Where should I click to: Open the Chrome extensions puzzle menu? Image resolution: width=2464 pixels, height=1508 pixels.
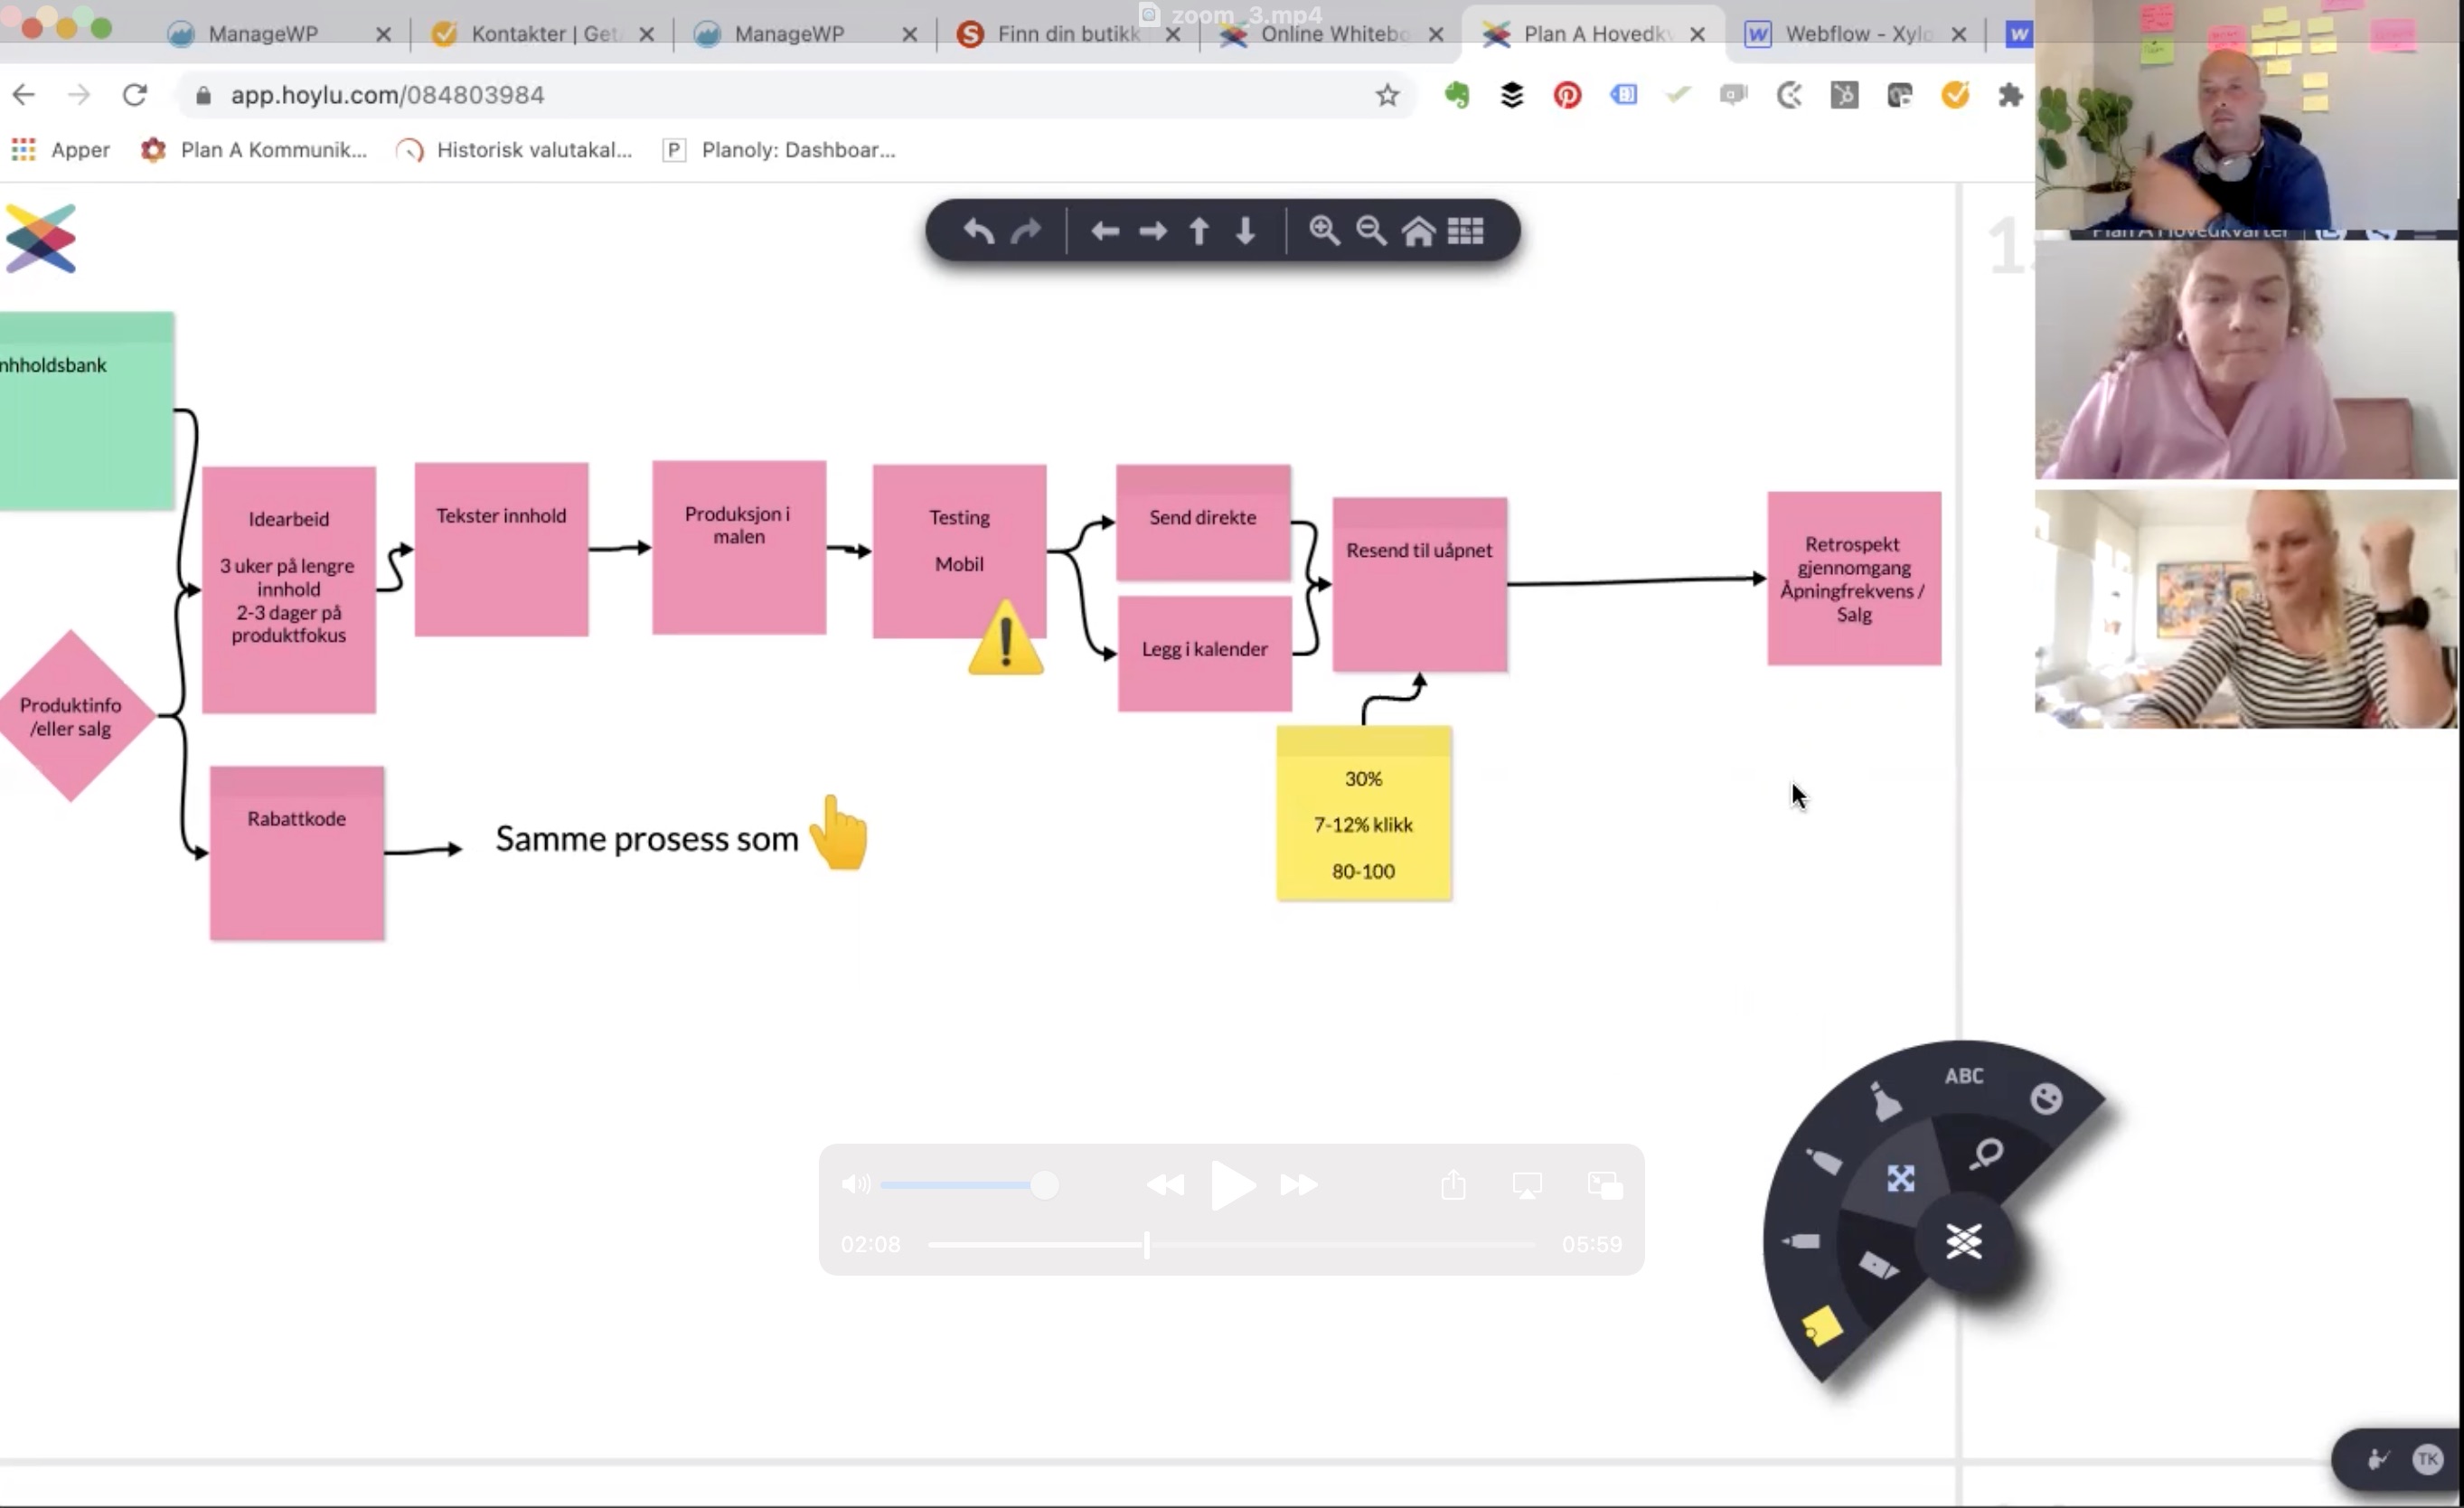coord(2010,95)
